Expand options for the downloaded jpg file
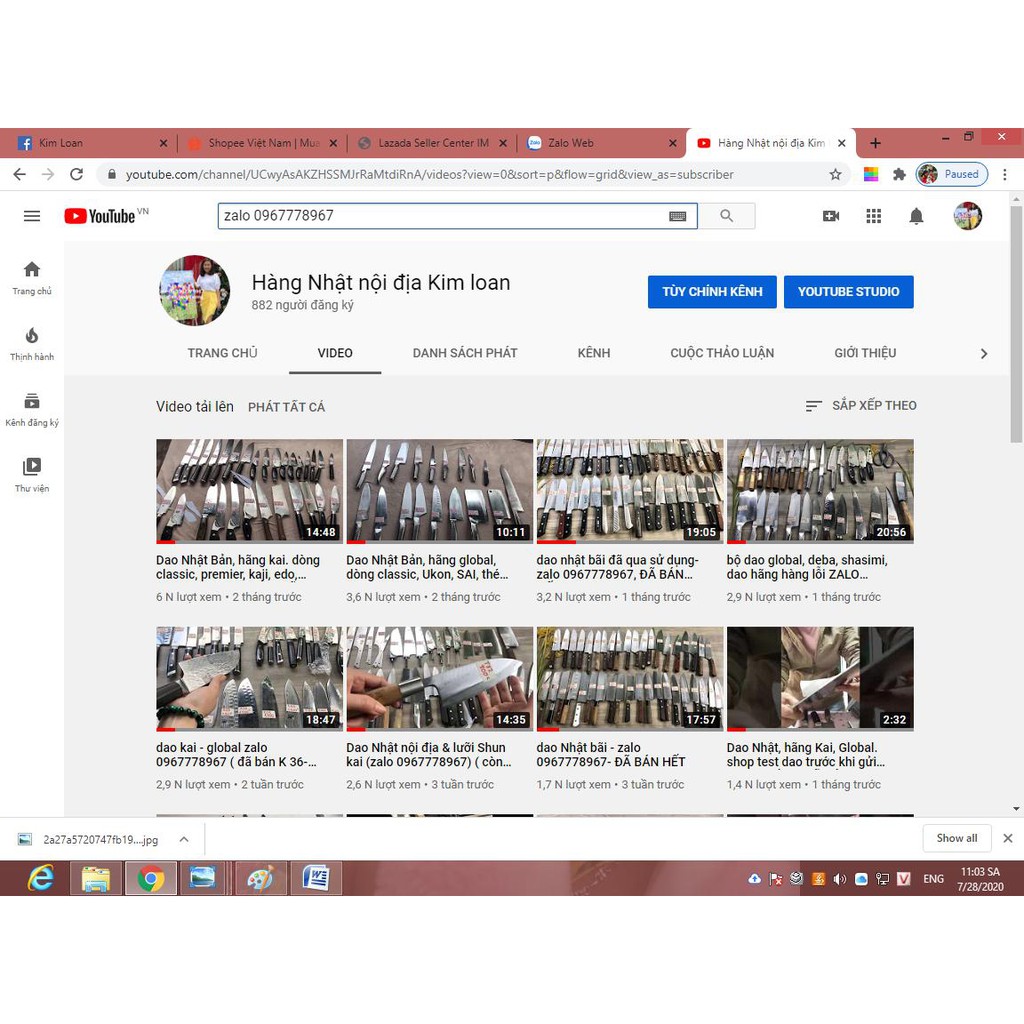 tap(184, 839)
